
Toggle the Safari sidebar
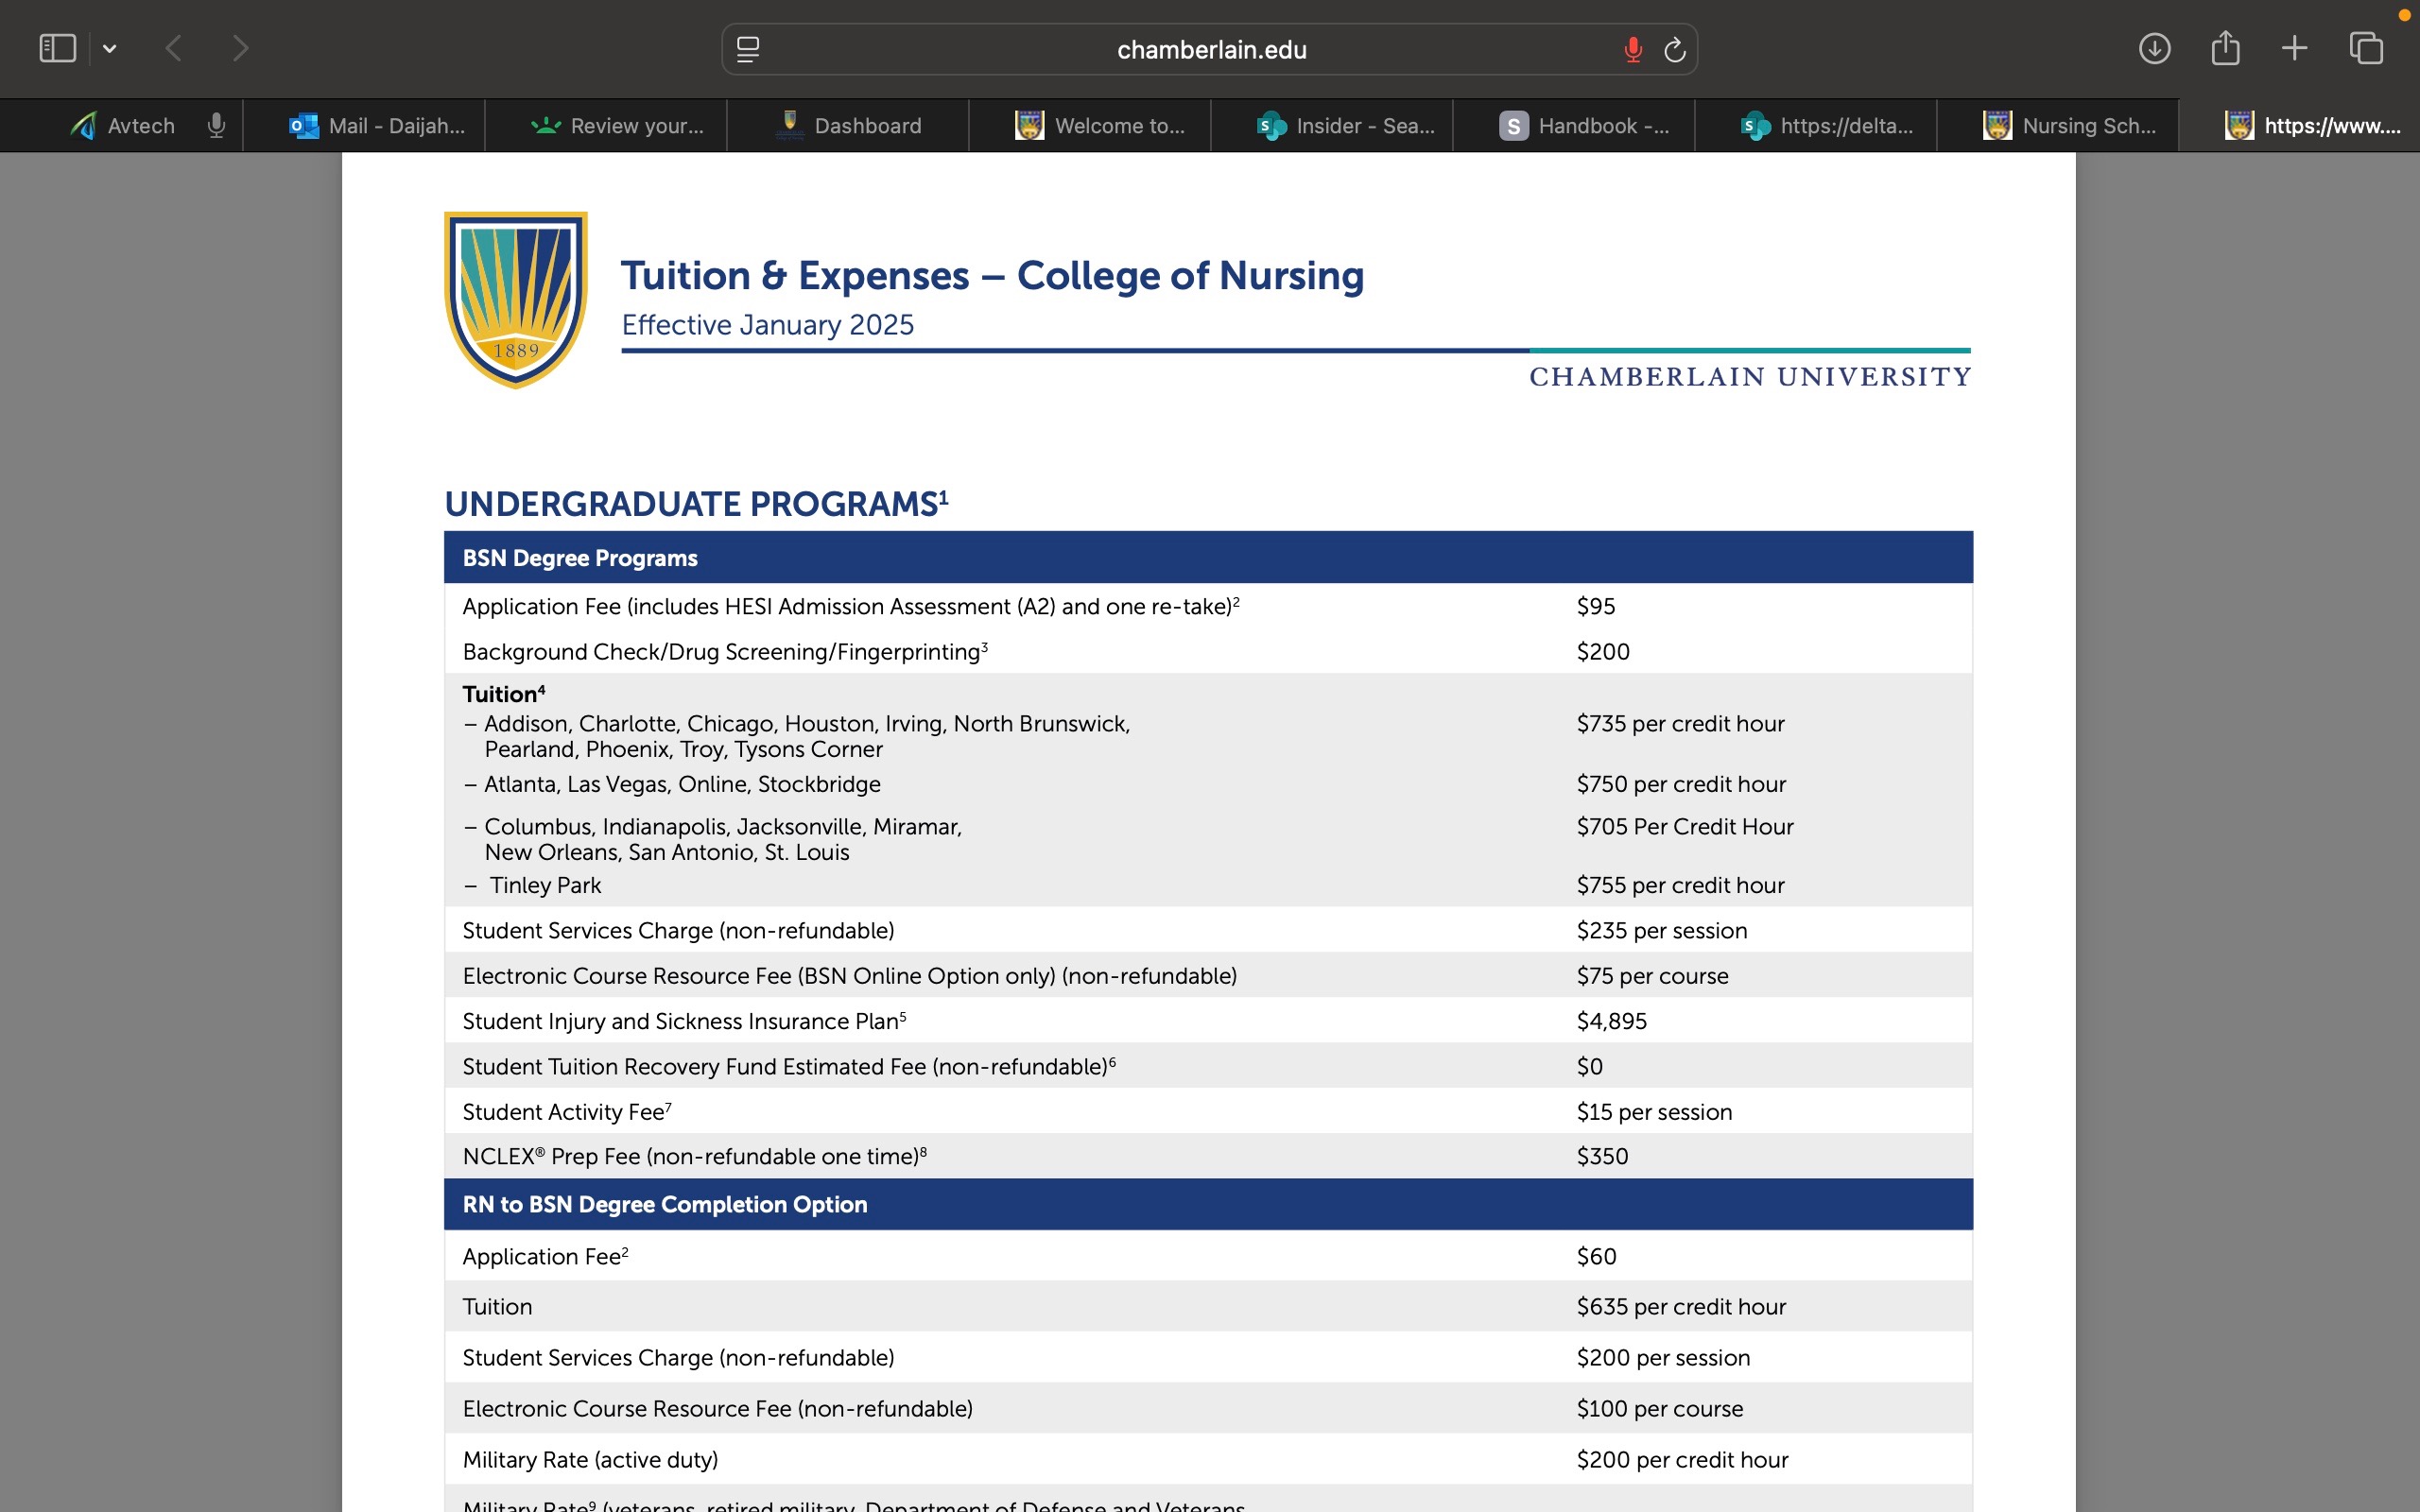(x=57, y=48)
